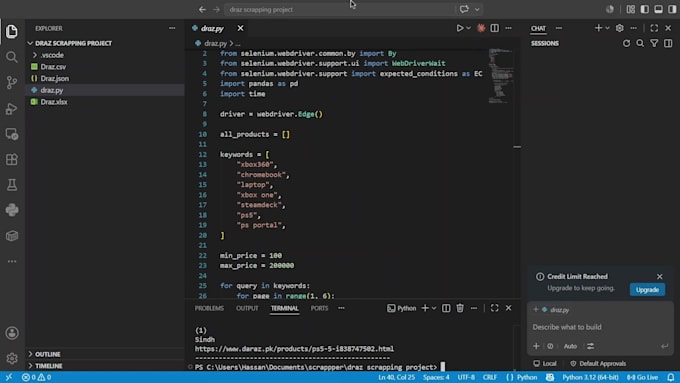
Task: Show additional activity bar views
Action: (12, 261)
